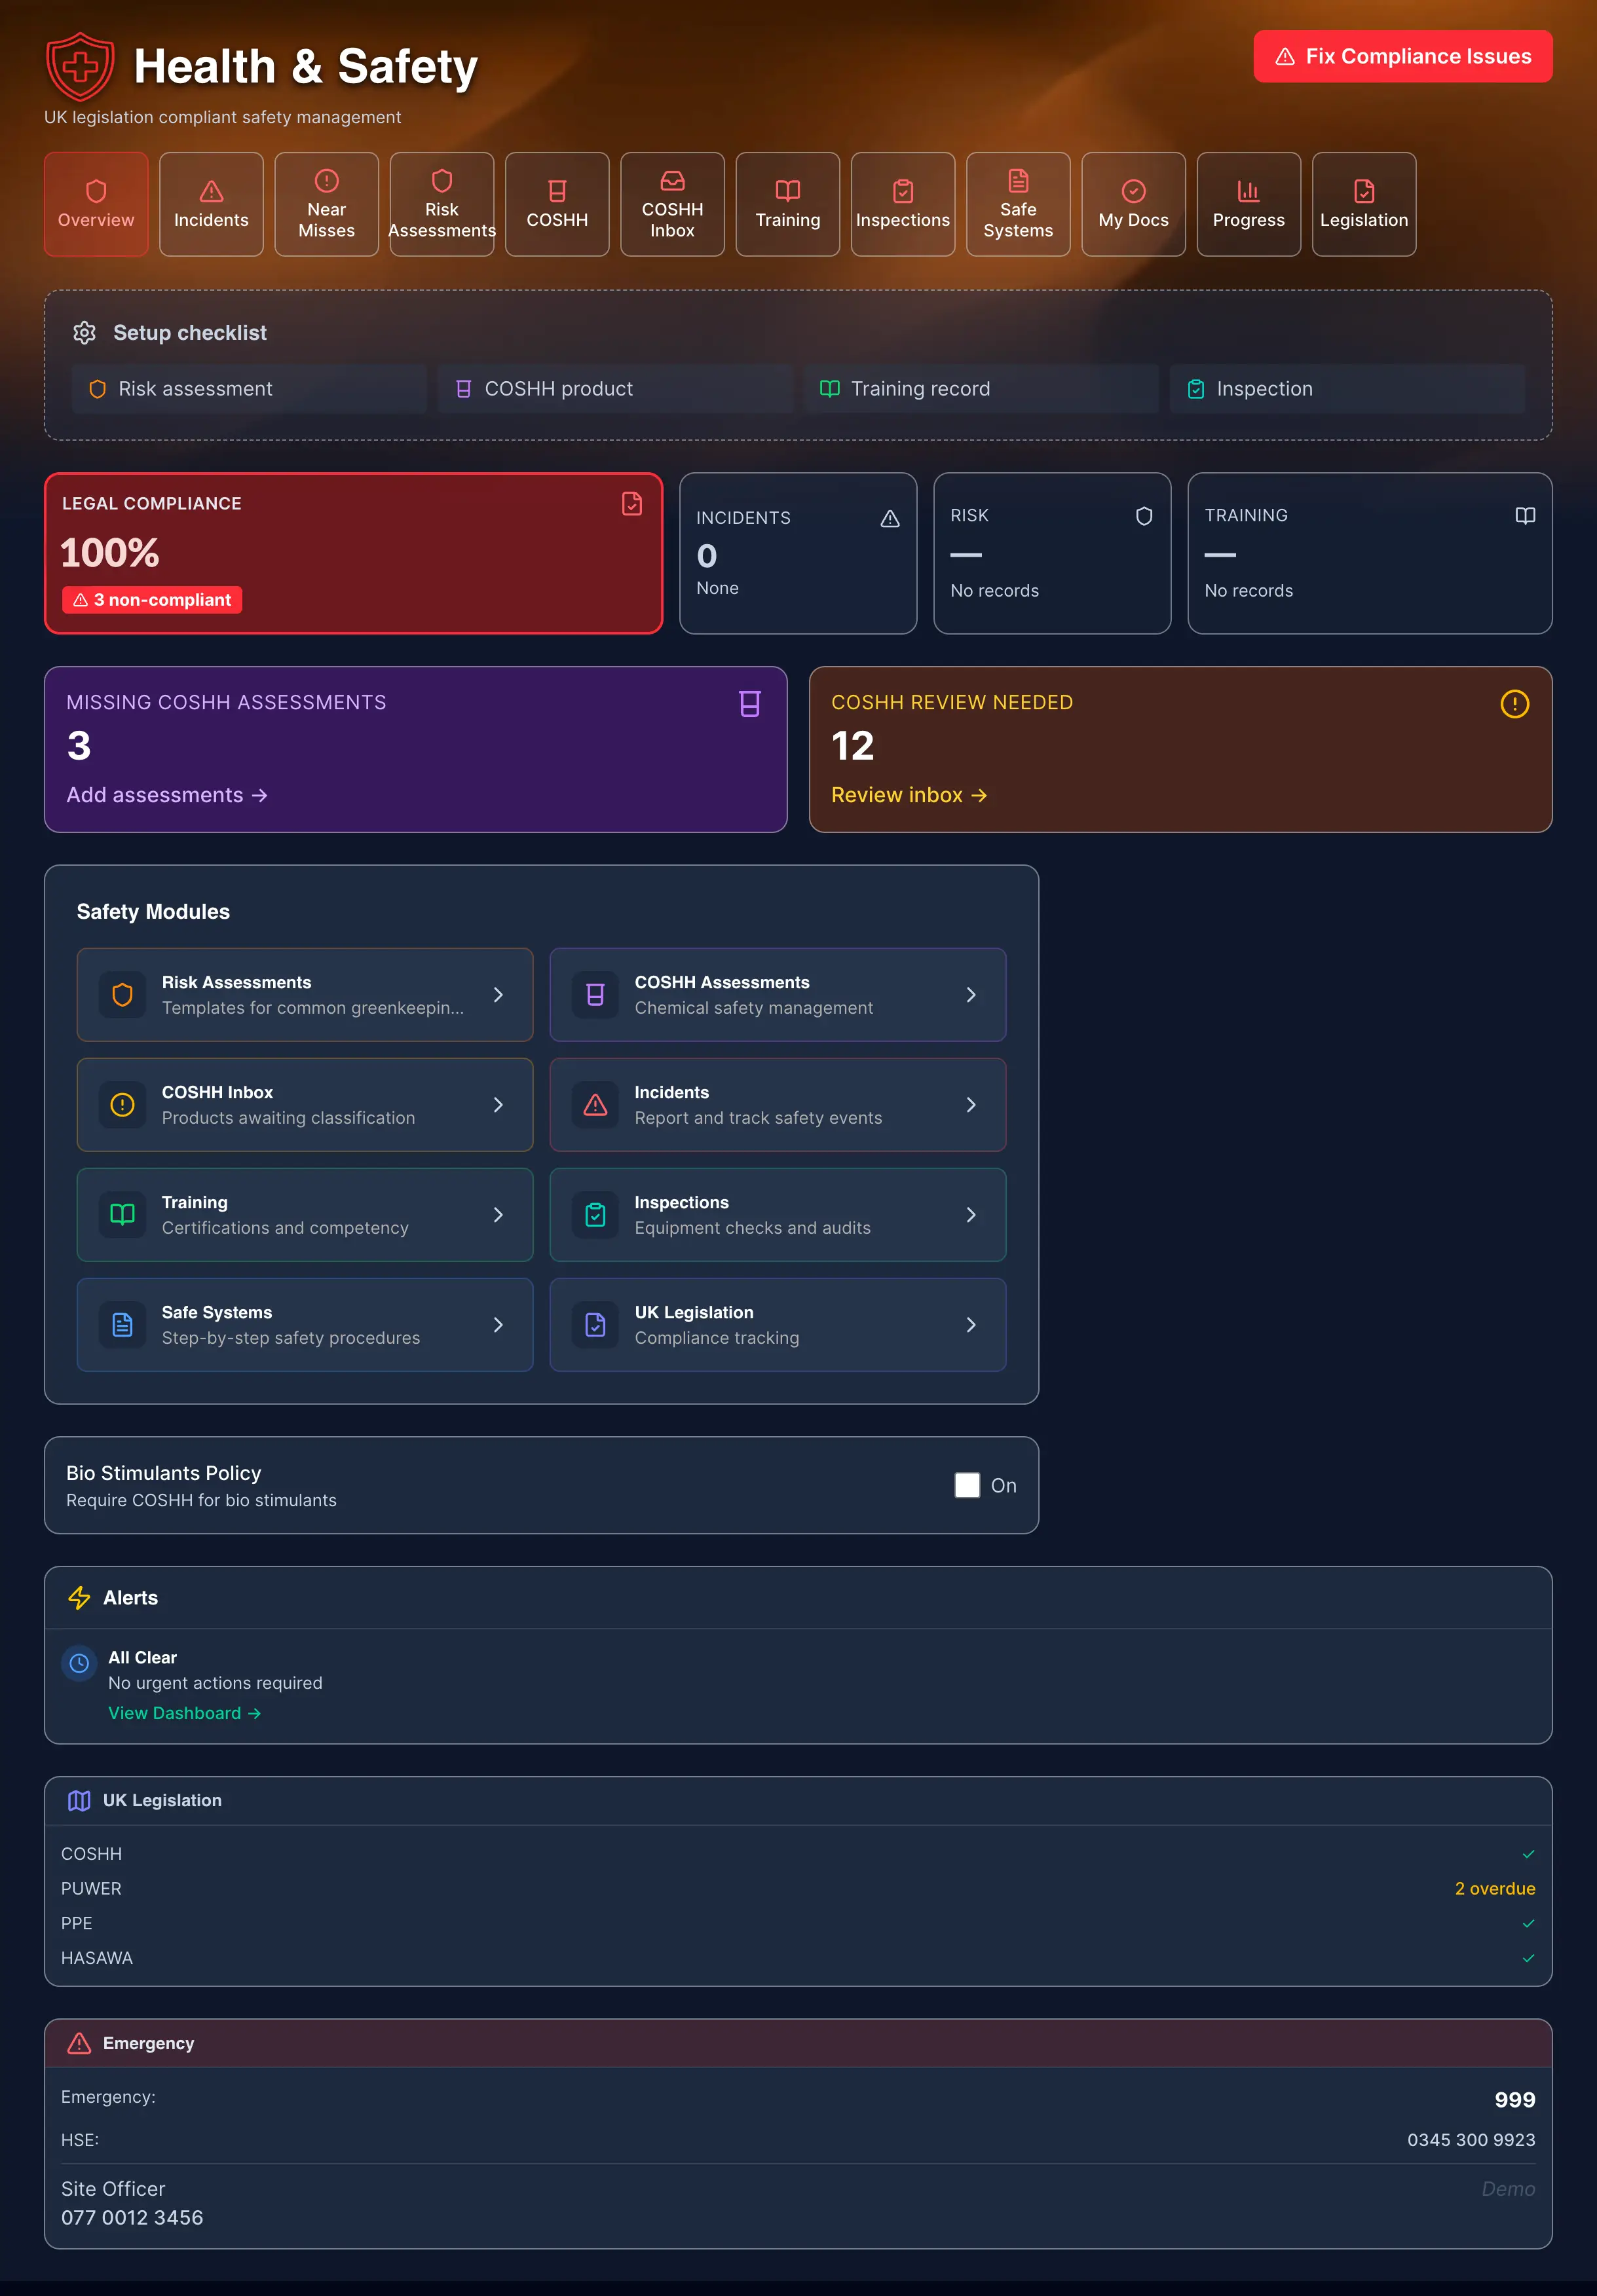Click the Fix Compliance Issues button

click(x=1402, y=56)
